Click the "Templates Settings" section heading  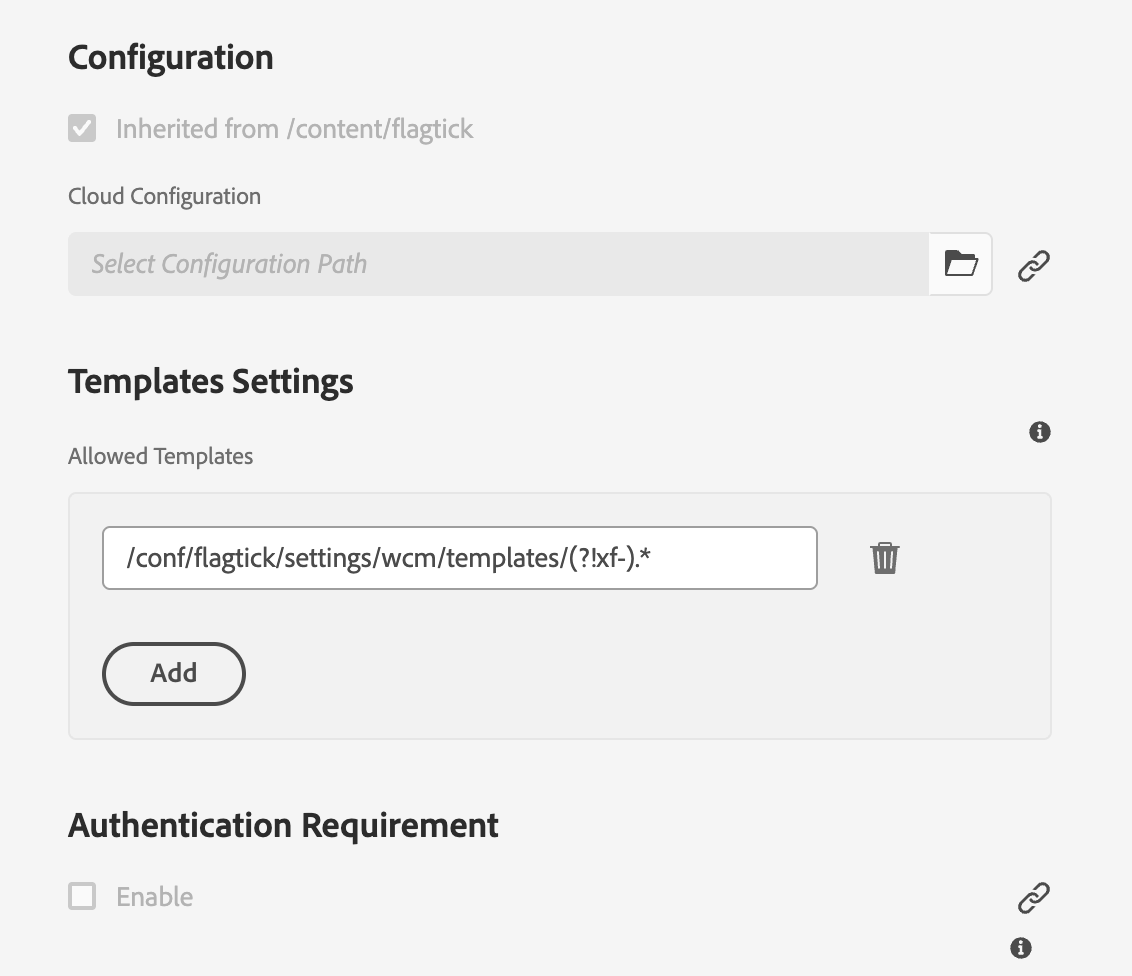click(211, 381)
